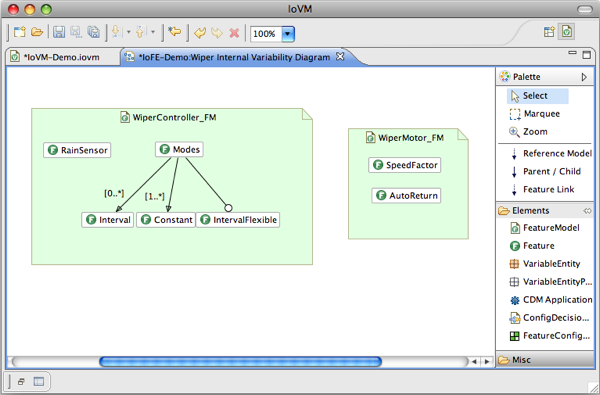Viewport: 600px width, 395px height.
Task: Select Feature in Elements palette
Action: (532, 246)
